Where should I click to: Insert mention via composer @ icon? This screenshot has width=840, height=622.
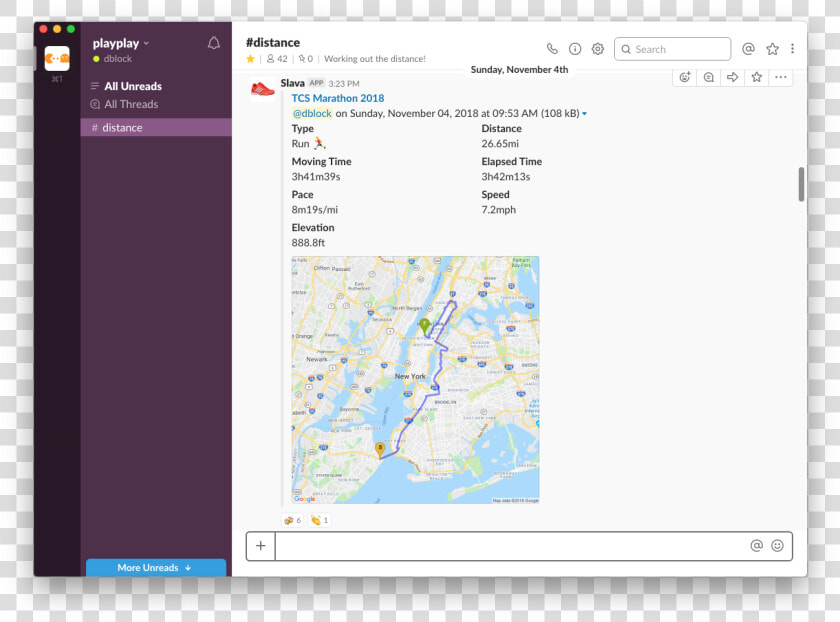tap(756, 545)
